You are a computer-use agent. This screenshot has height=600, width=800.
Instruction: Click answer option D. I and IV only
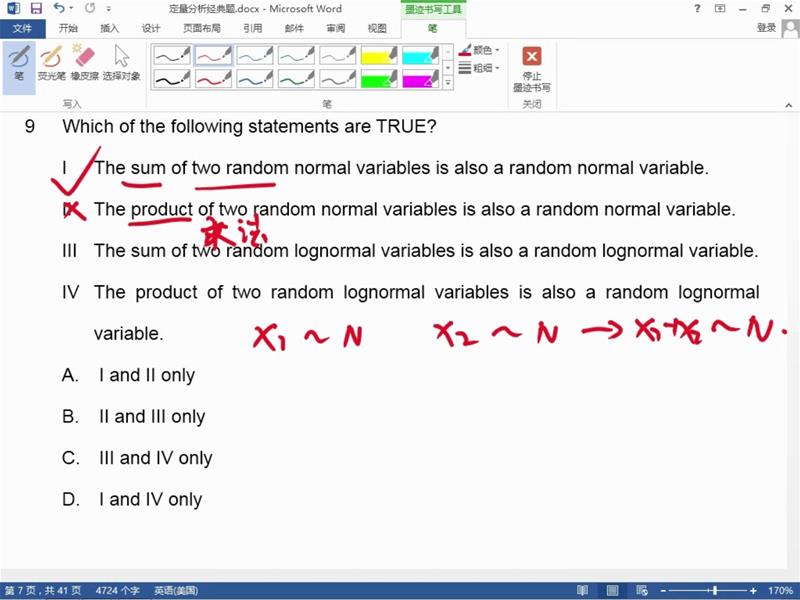[x=132, y=499]
